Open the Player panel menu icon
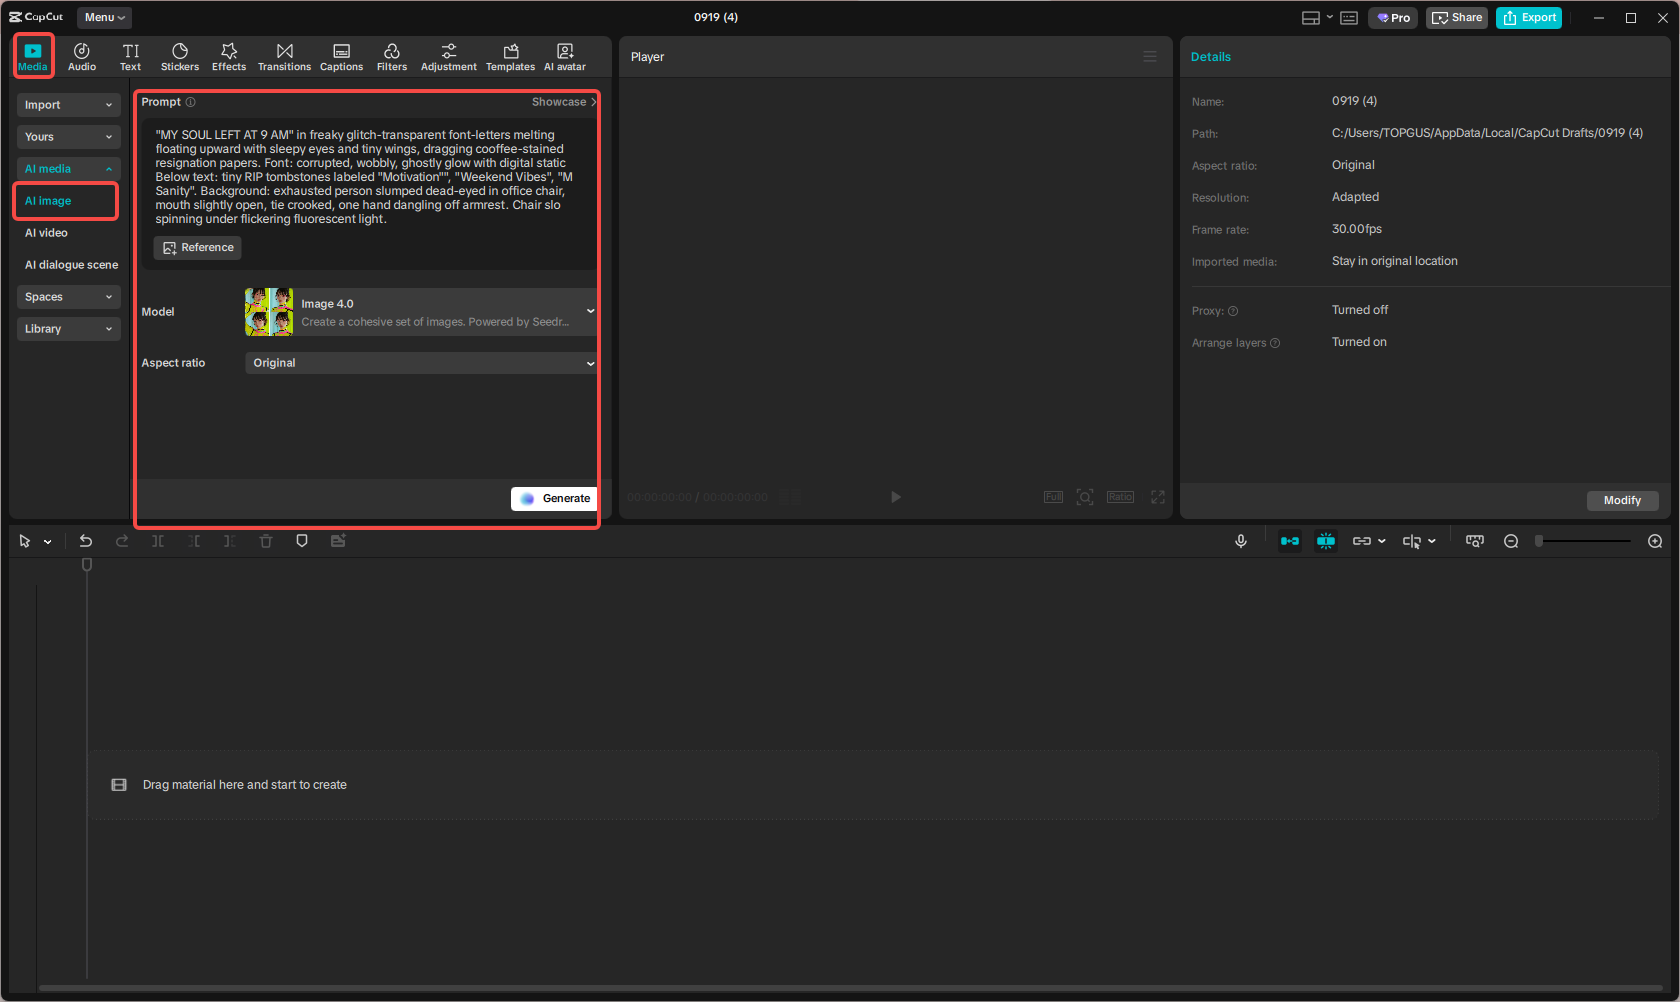Screen dimensions: 1680x1002 pyautogui.click(x=1150, y=57)
